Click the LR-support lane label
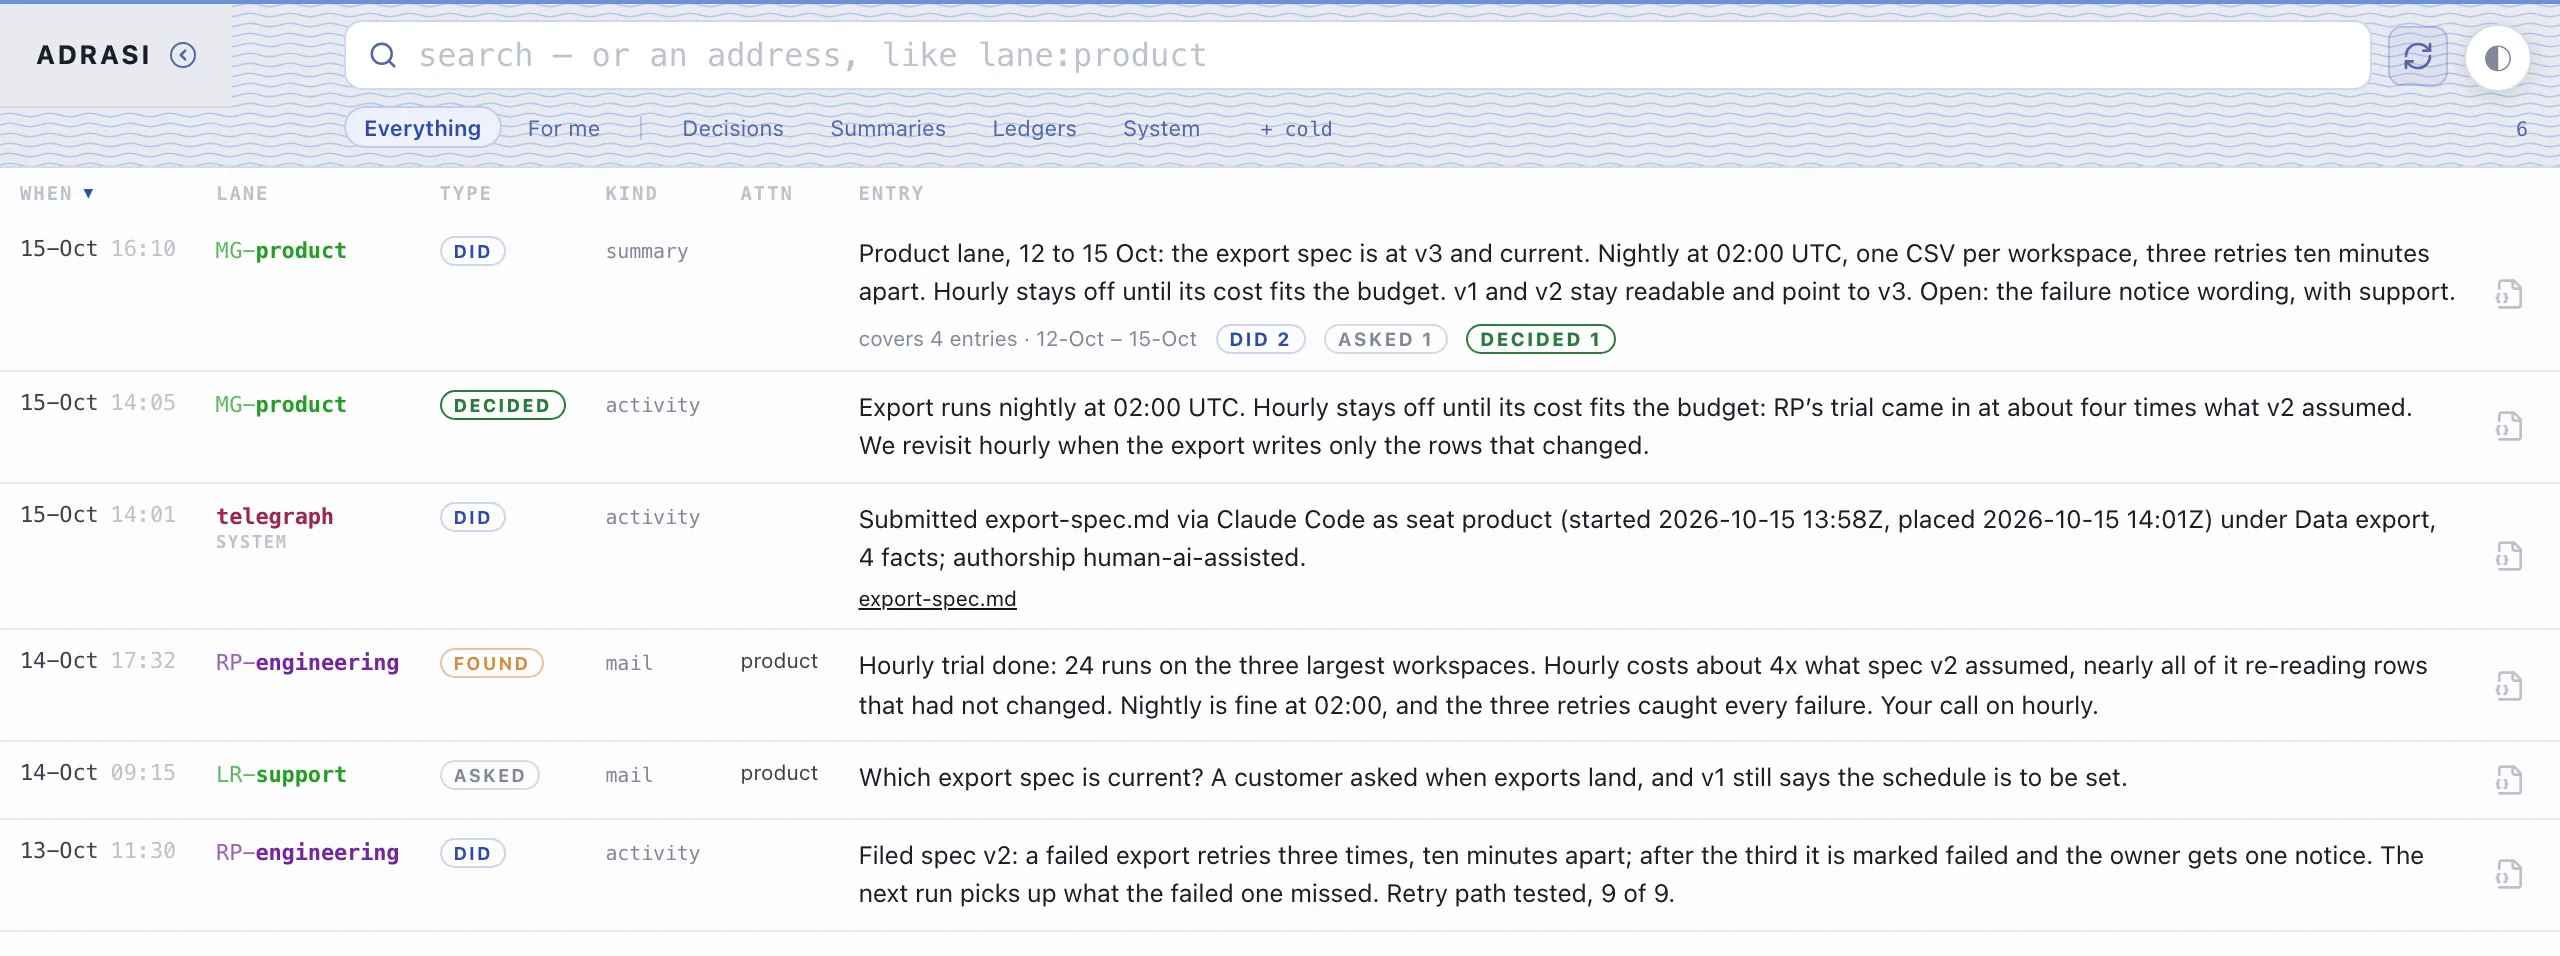Screen dimensions: 2560x956 coord(281,774)
